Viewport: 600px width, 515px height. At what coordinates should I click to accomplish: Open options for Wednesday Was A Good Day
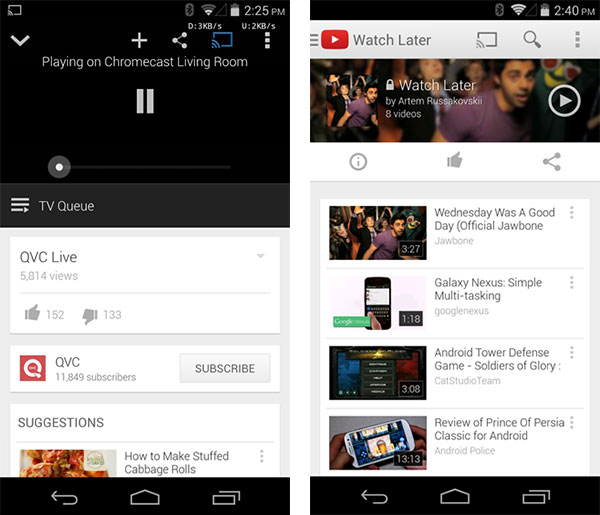click(x=572, y=212)
